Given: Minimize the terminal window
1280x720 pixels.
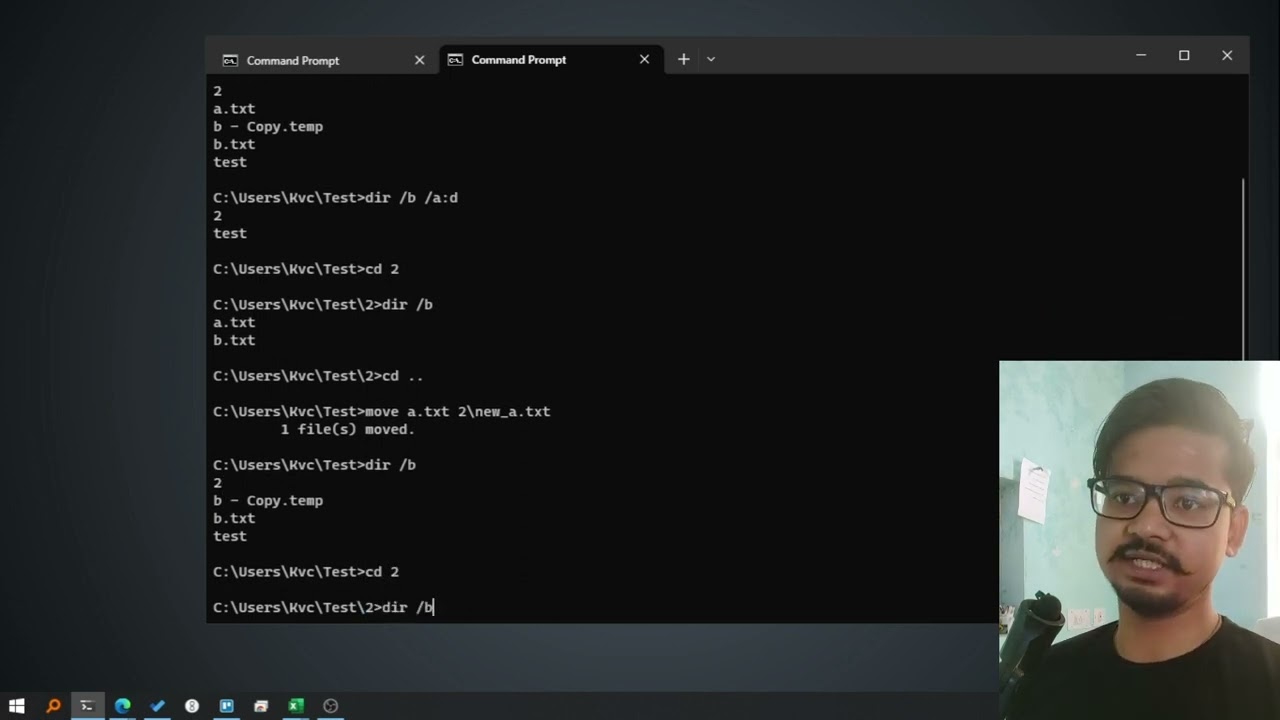Looking at the screenshot, I should [x=1141, y=56].
